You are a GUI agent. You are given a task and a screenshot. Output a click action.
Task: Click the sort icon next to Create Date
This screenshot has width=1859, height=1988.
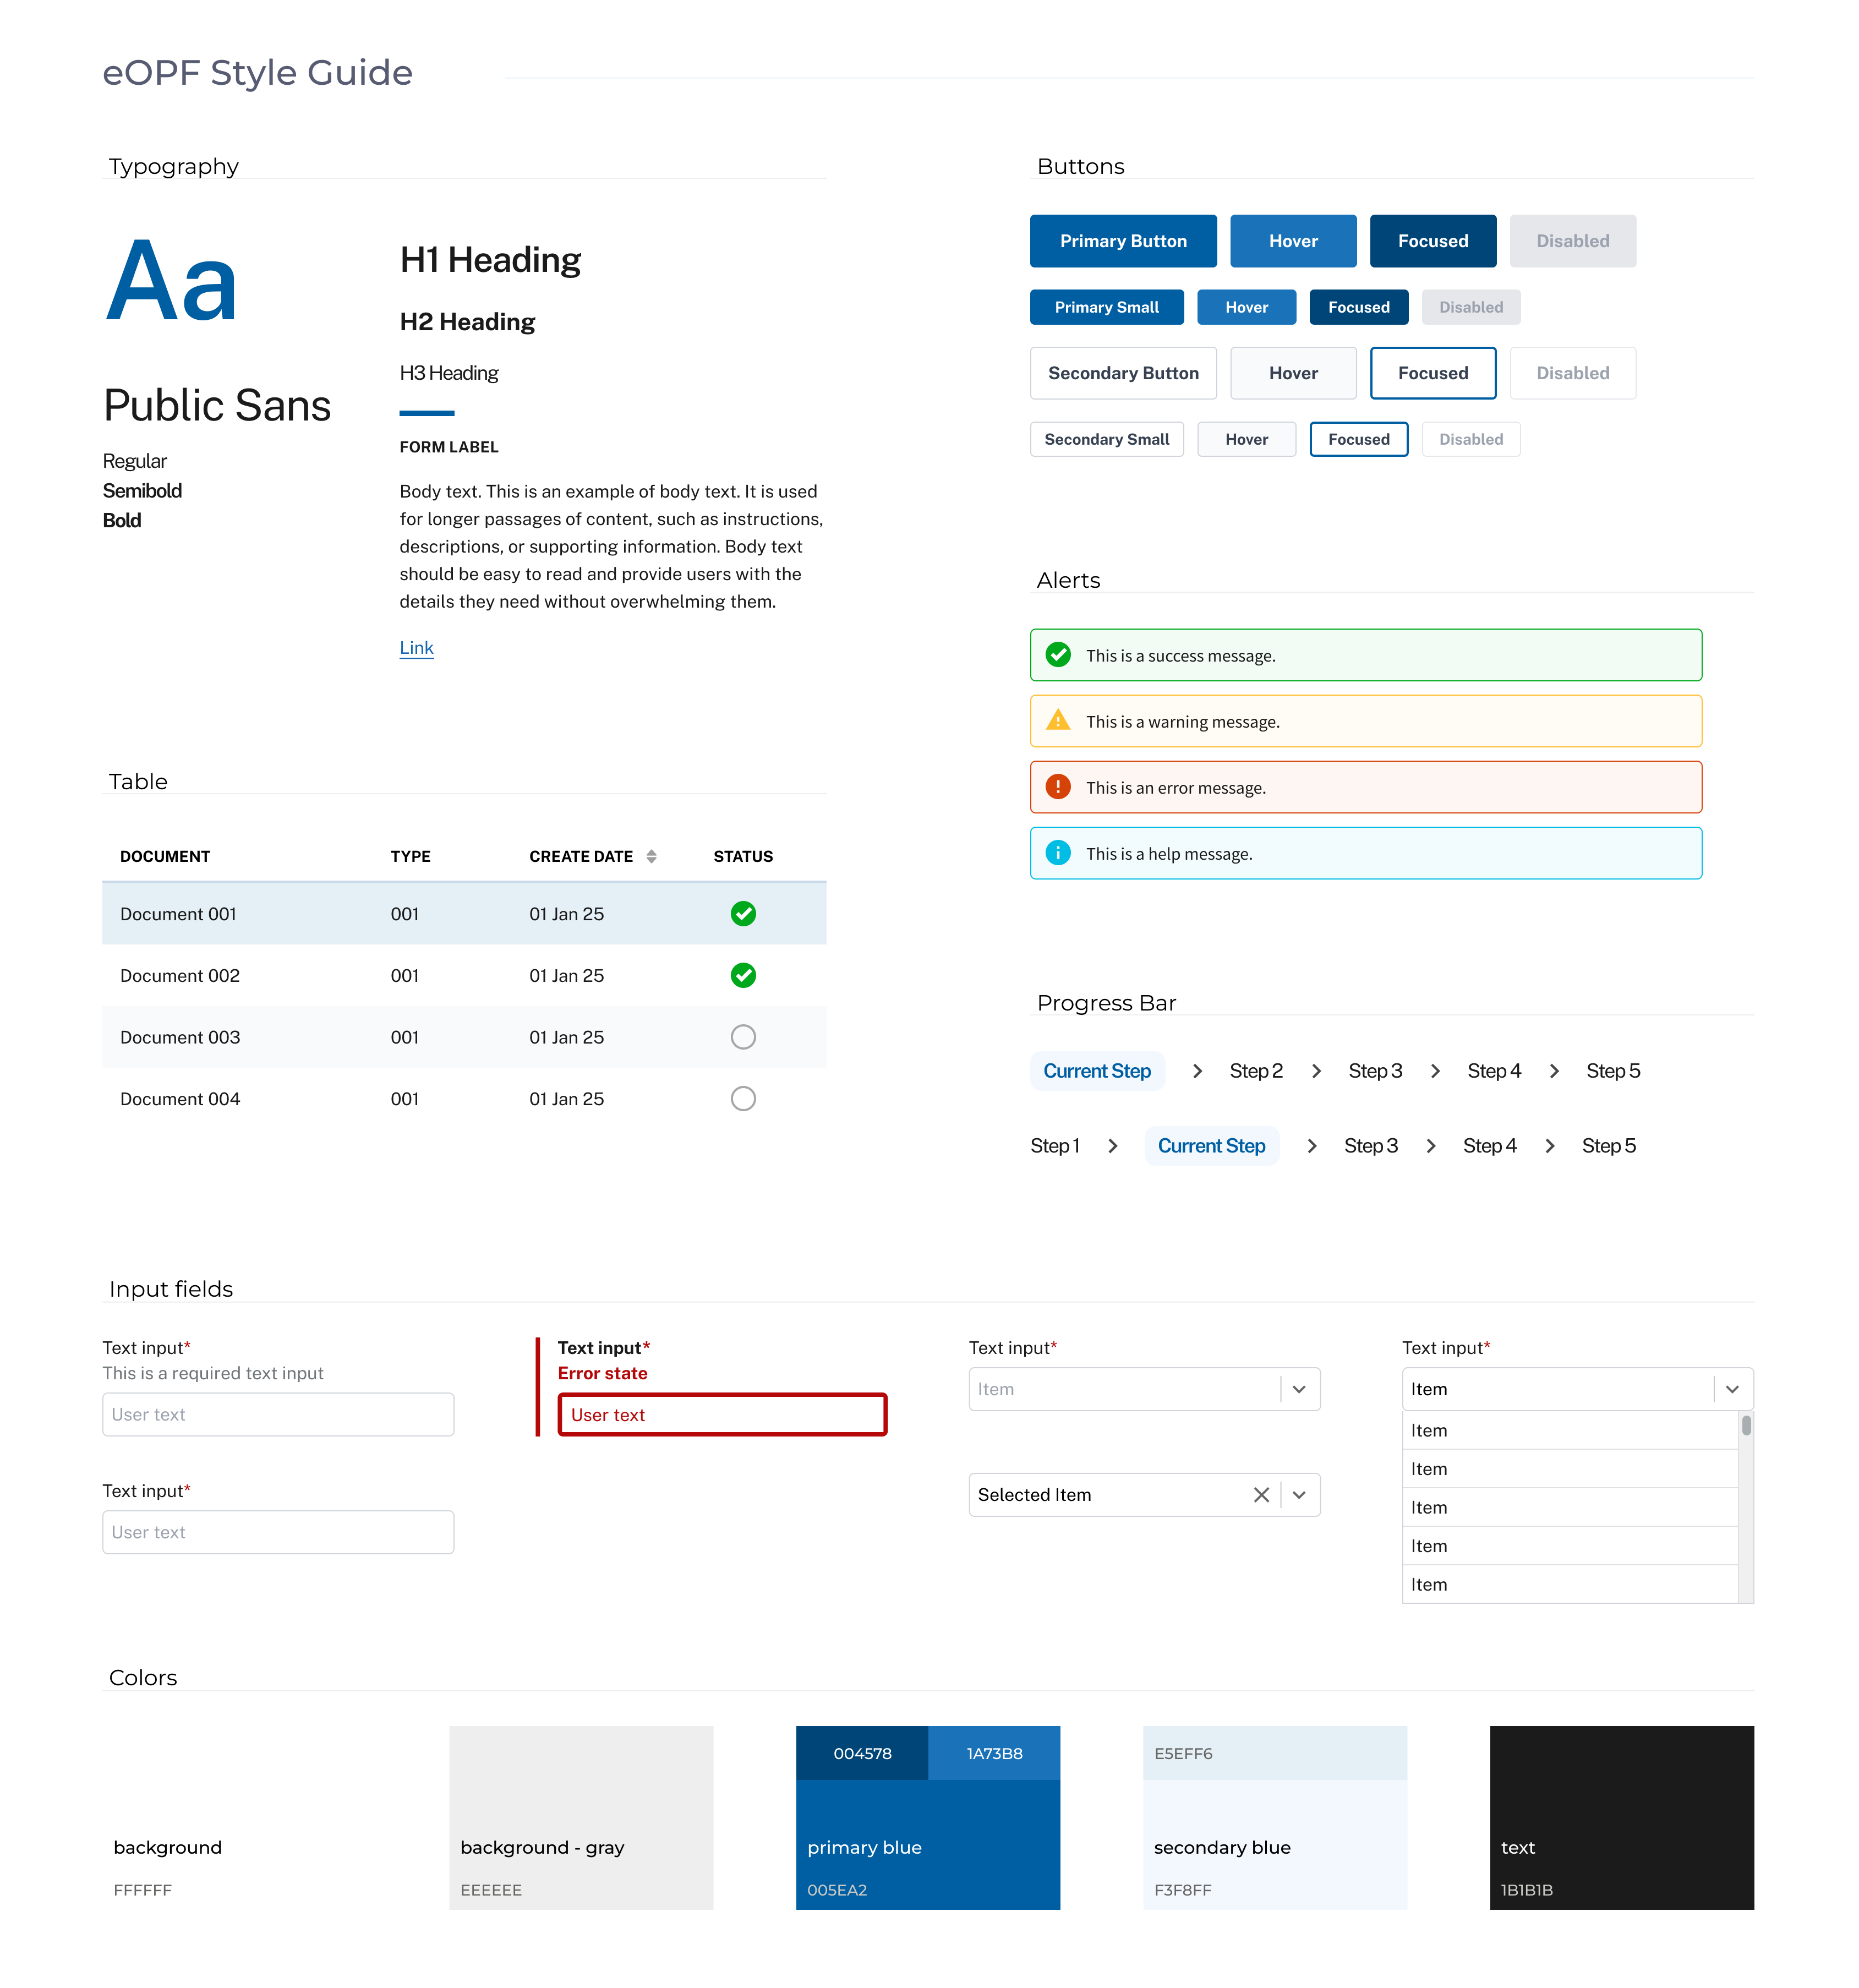651,856
